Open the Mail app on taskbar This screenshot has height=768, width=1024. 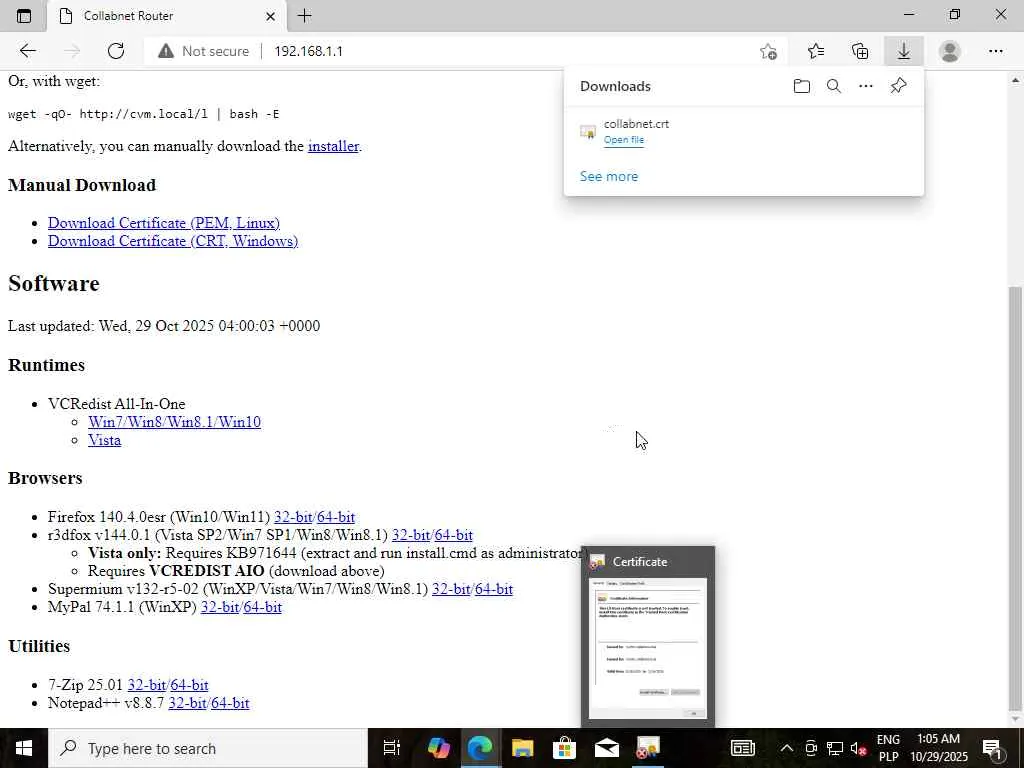click(x=607, y=748)
